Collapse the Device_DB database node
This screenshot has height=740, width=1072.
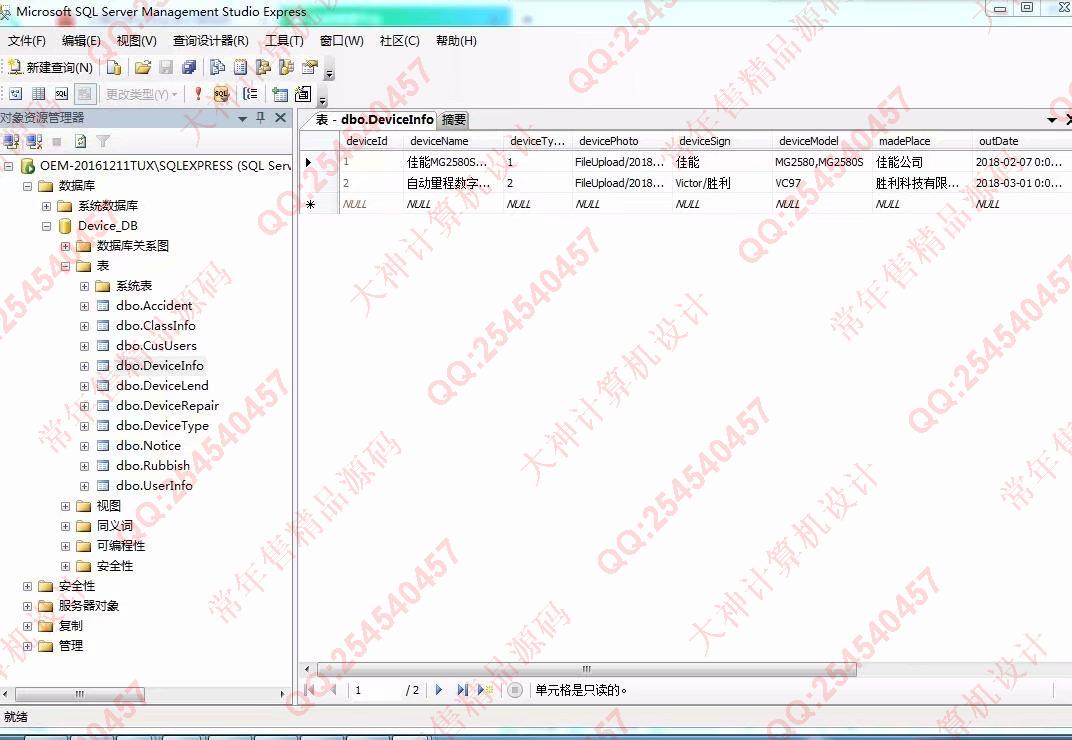pos(46,226)
